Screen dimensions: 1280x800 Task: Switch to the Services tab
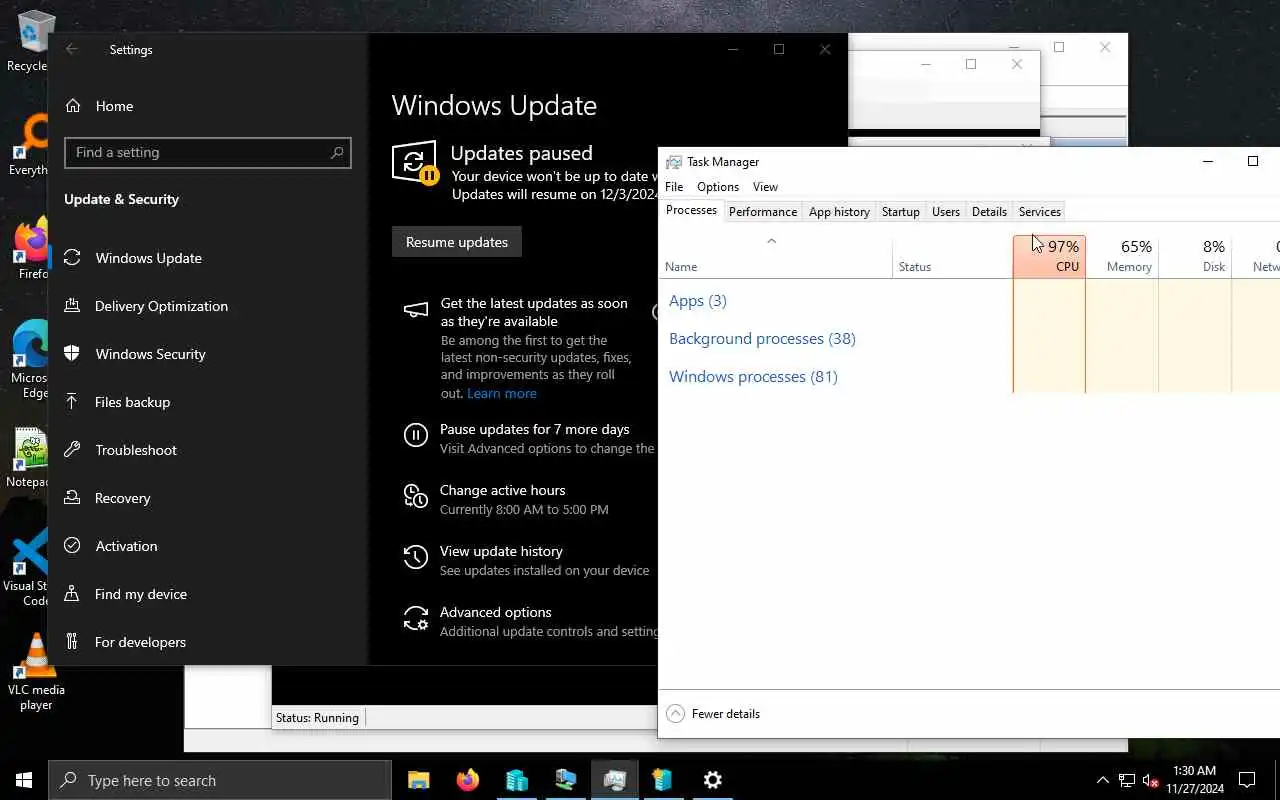1039,212
